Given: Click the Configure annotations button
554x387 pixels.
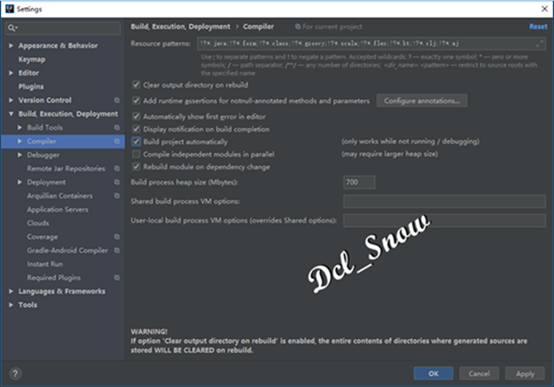Looking at the screenshot, I should [422, 101].
